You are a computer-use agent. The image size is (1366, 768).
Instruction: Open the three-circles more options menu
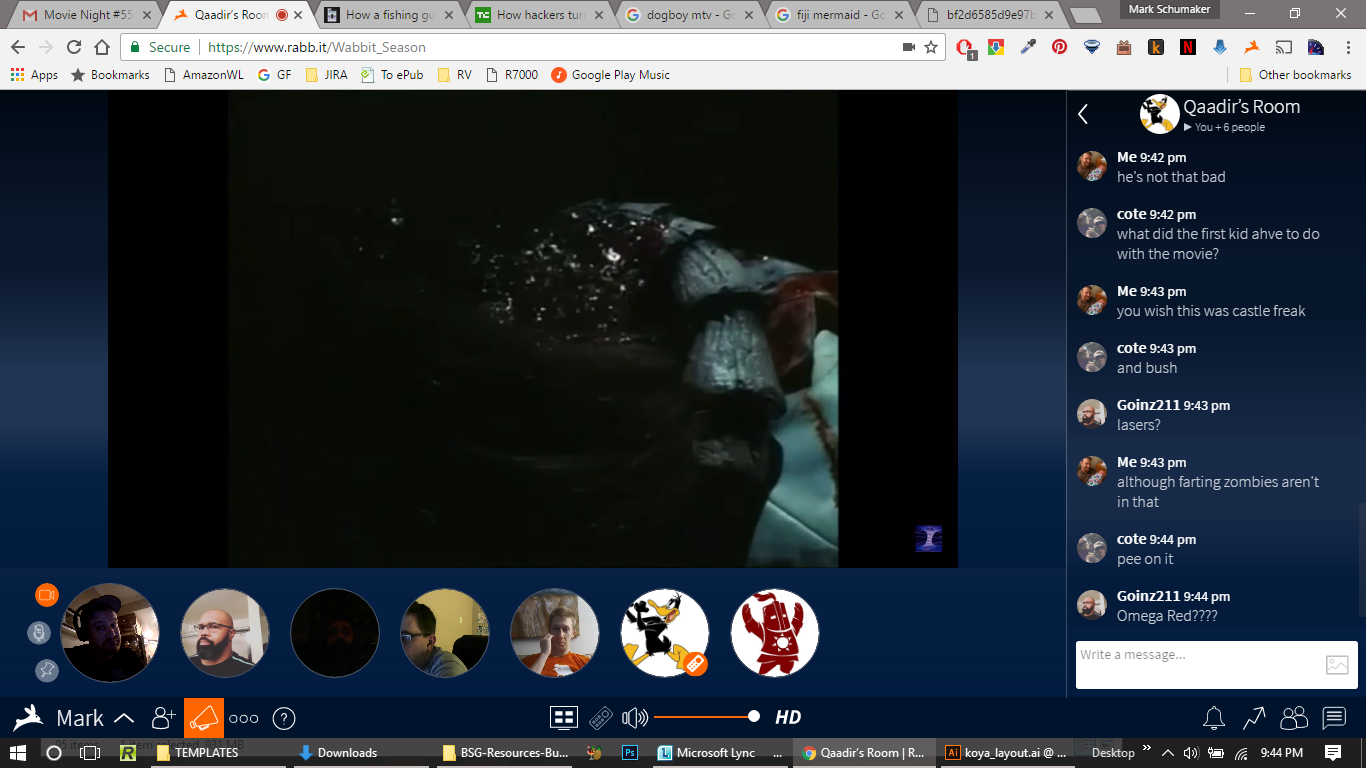[x=243, y=718]
